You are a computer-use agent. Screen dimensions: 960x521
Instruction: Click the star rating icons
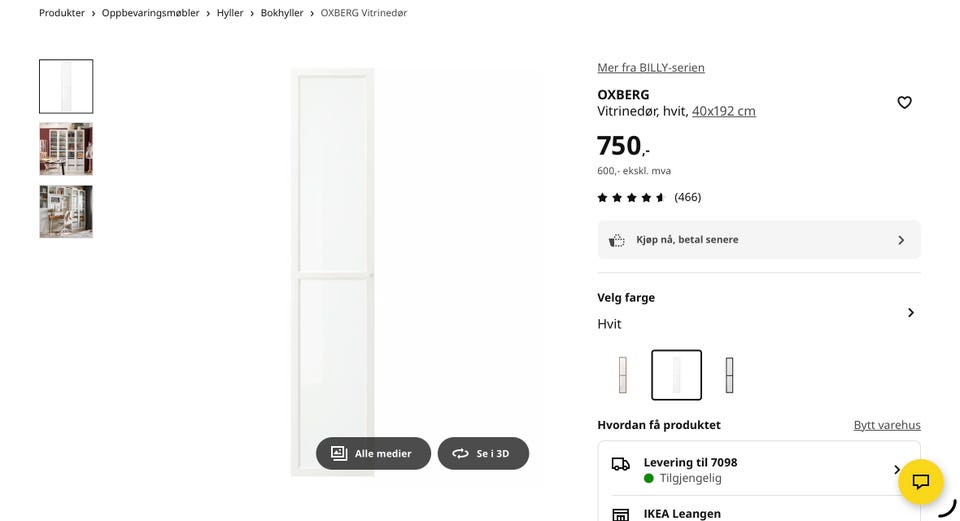coord(631,197)
